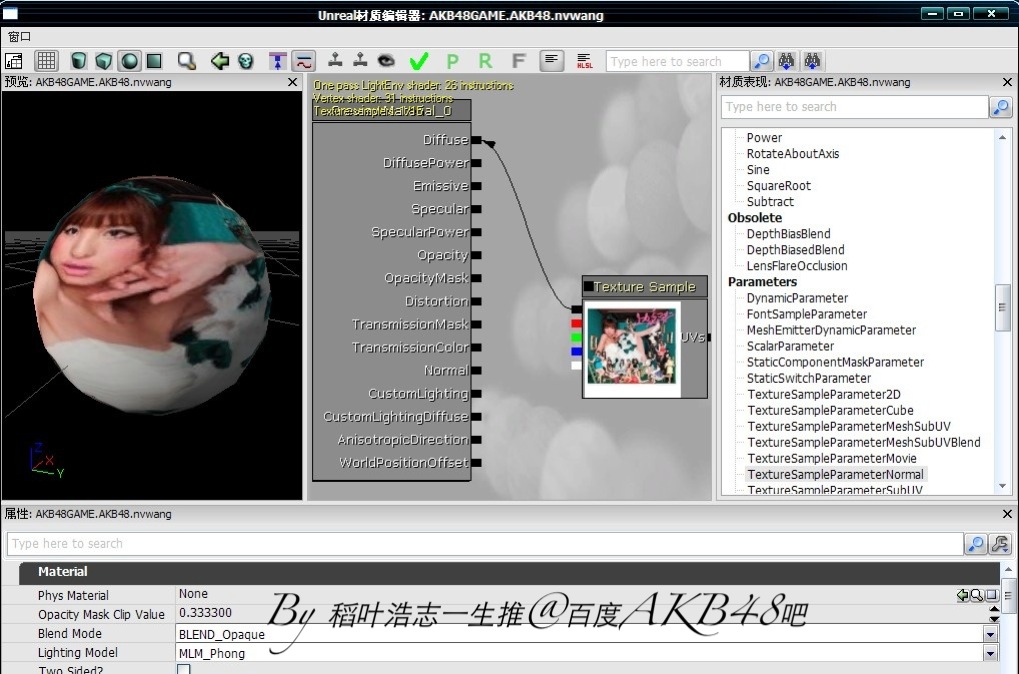
Task: Select Subtract expression in the list
Action: [x=770, y=201]
